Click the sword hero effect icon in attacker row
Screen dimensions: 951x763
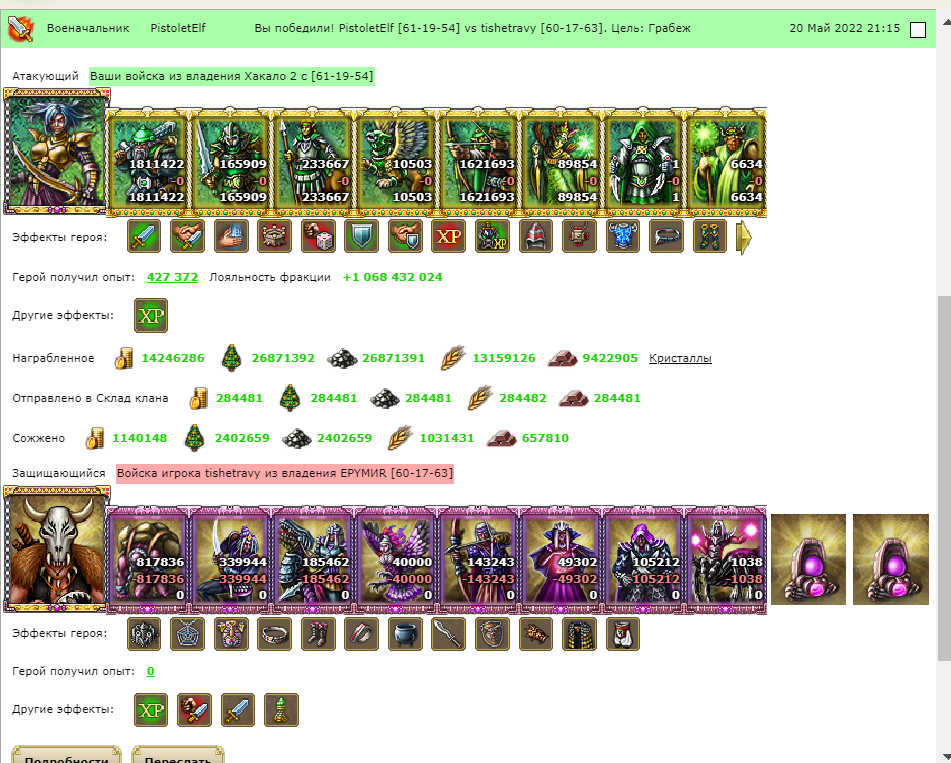coord(144,236)
